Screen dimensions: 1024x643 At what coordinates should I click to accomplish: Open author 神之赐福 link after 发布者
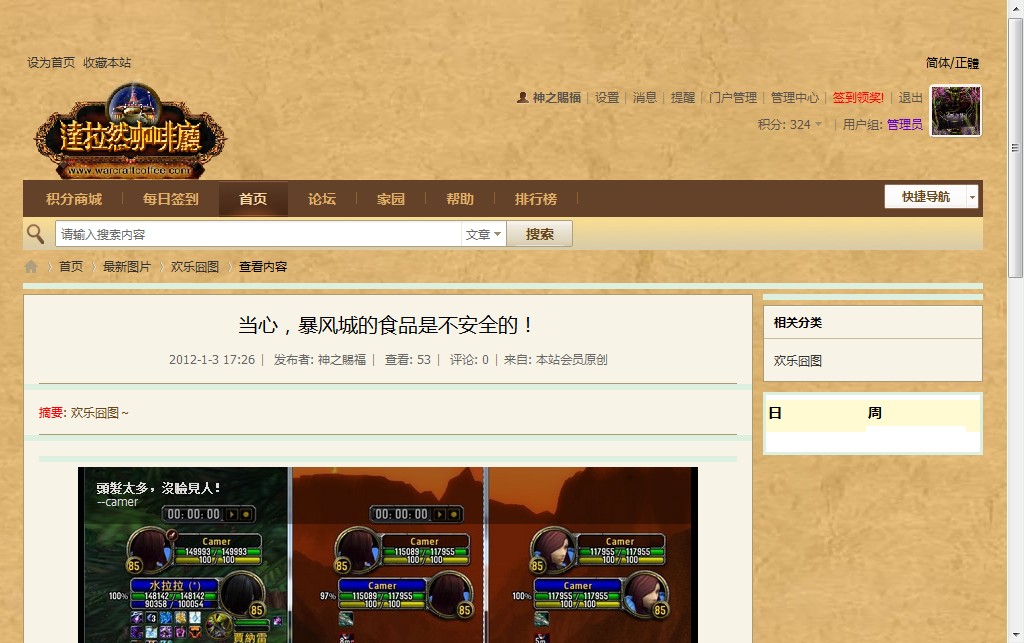pyautogui.click(x=342, y=359)
